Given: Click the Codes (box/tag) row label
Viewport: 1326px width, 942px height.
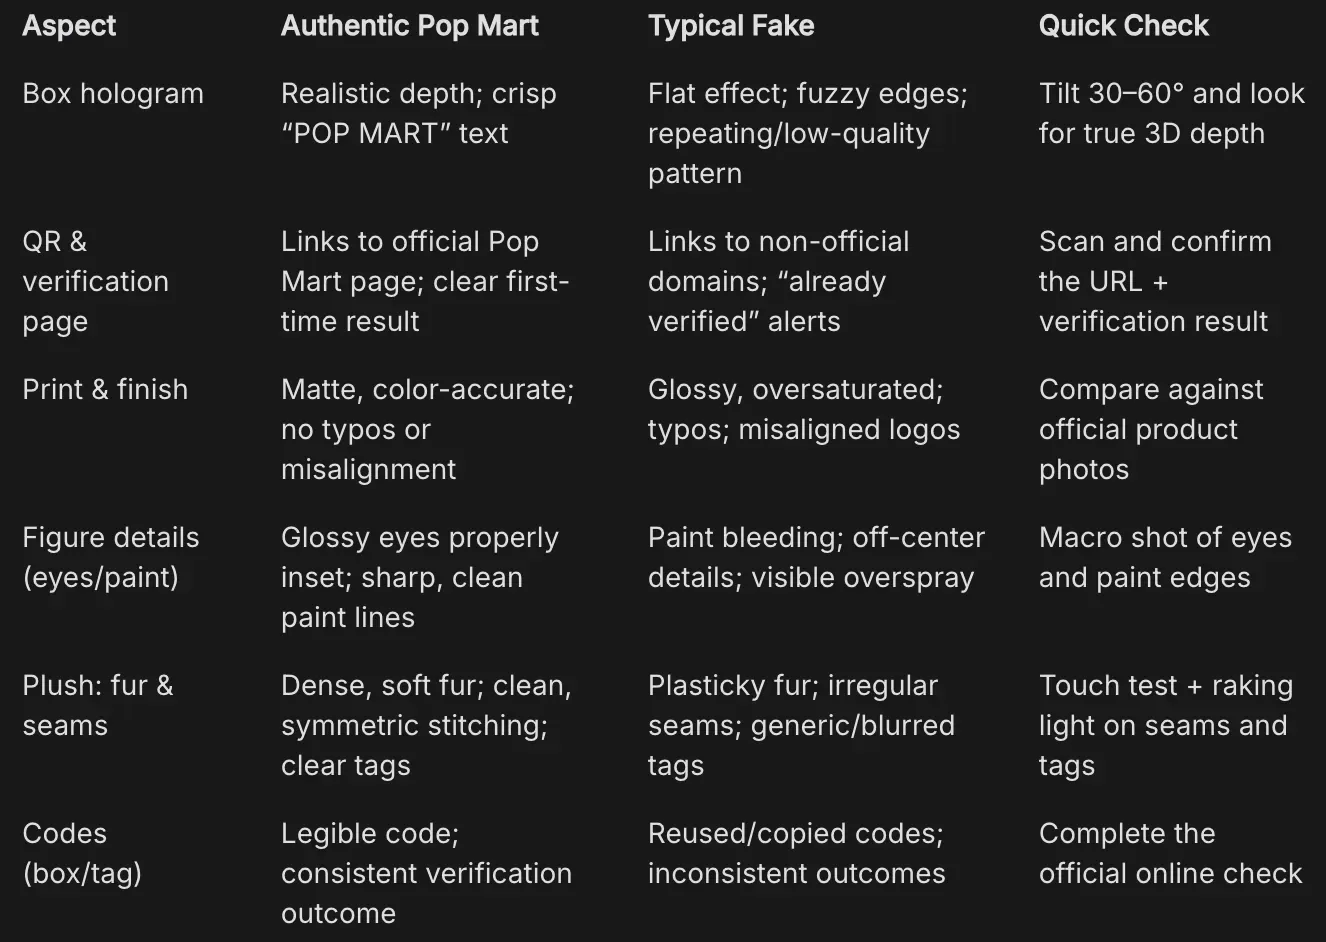Looking at the screenshot, I should 82,854.
